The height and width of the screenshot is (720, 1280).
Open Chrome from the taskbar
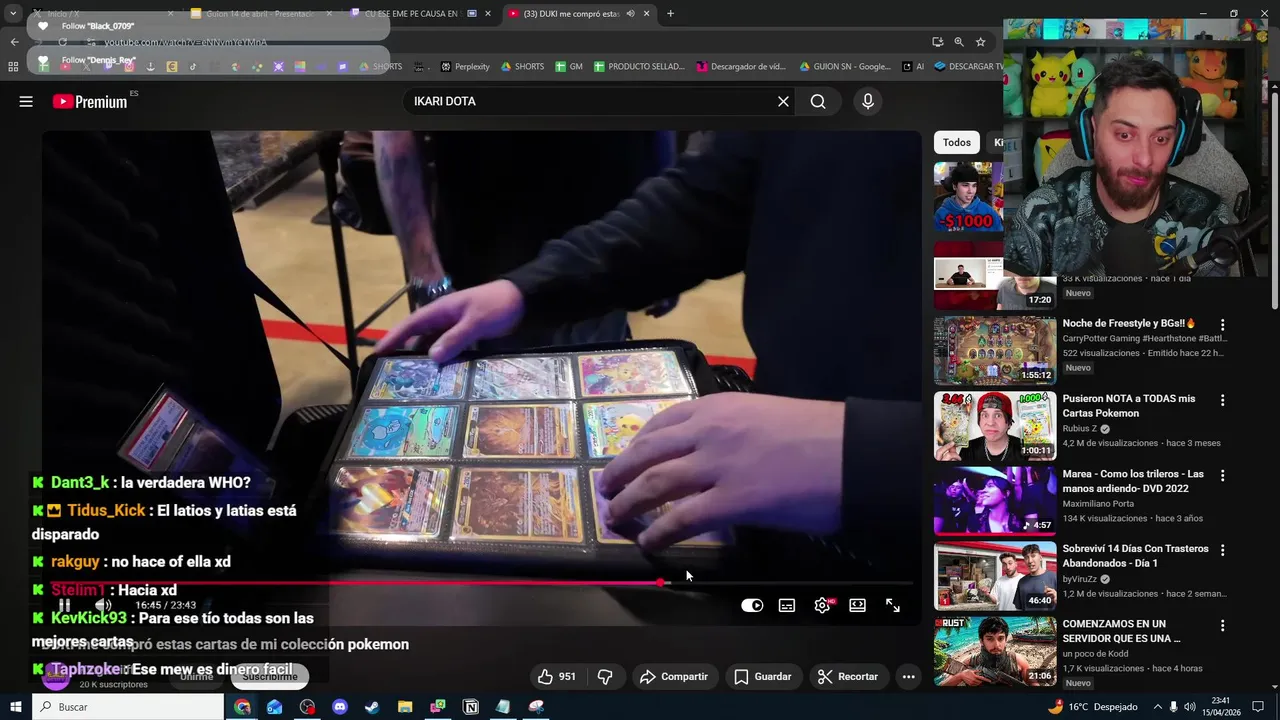coord(242,707)
